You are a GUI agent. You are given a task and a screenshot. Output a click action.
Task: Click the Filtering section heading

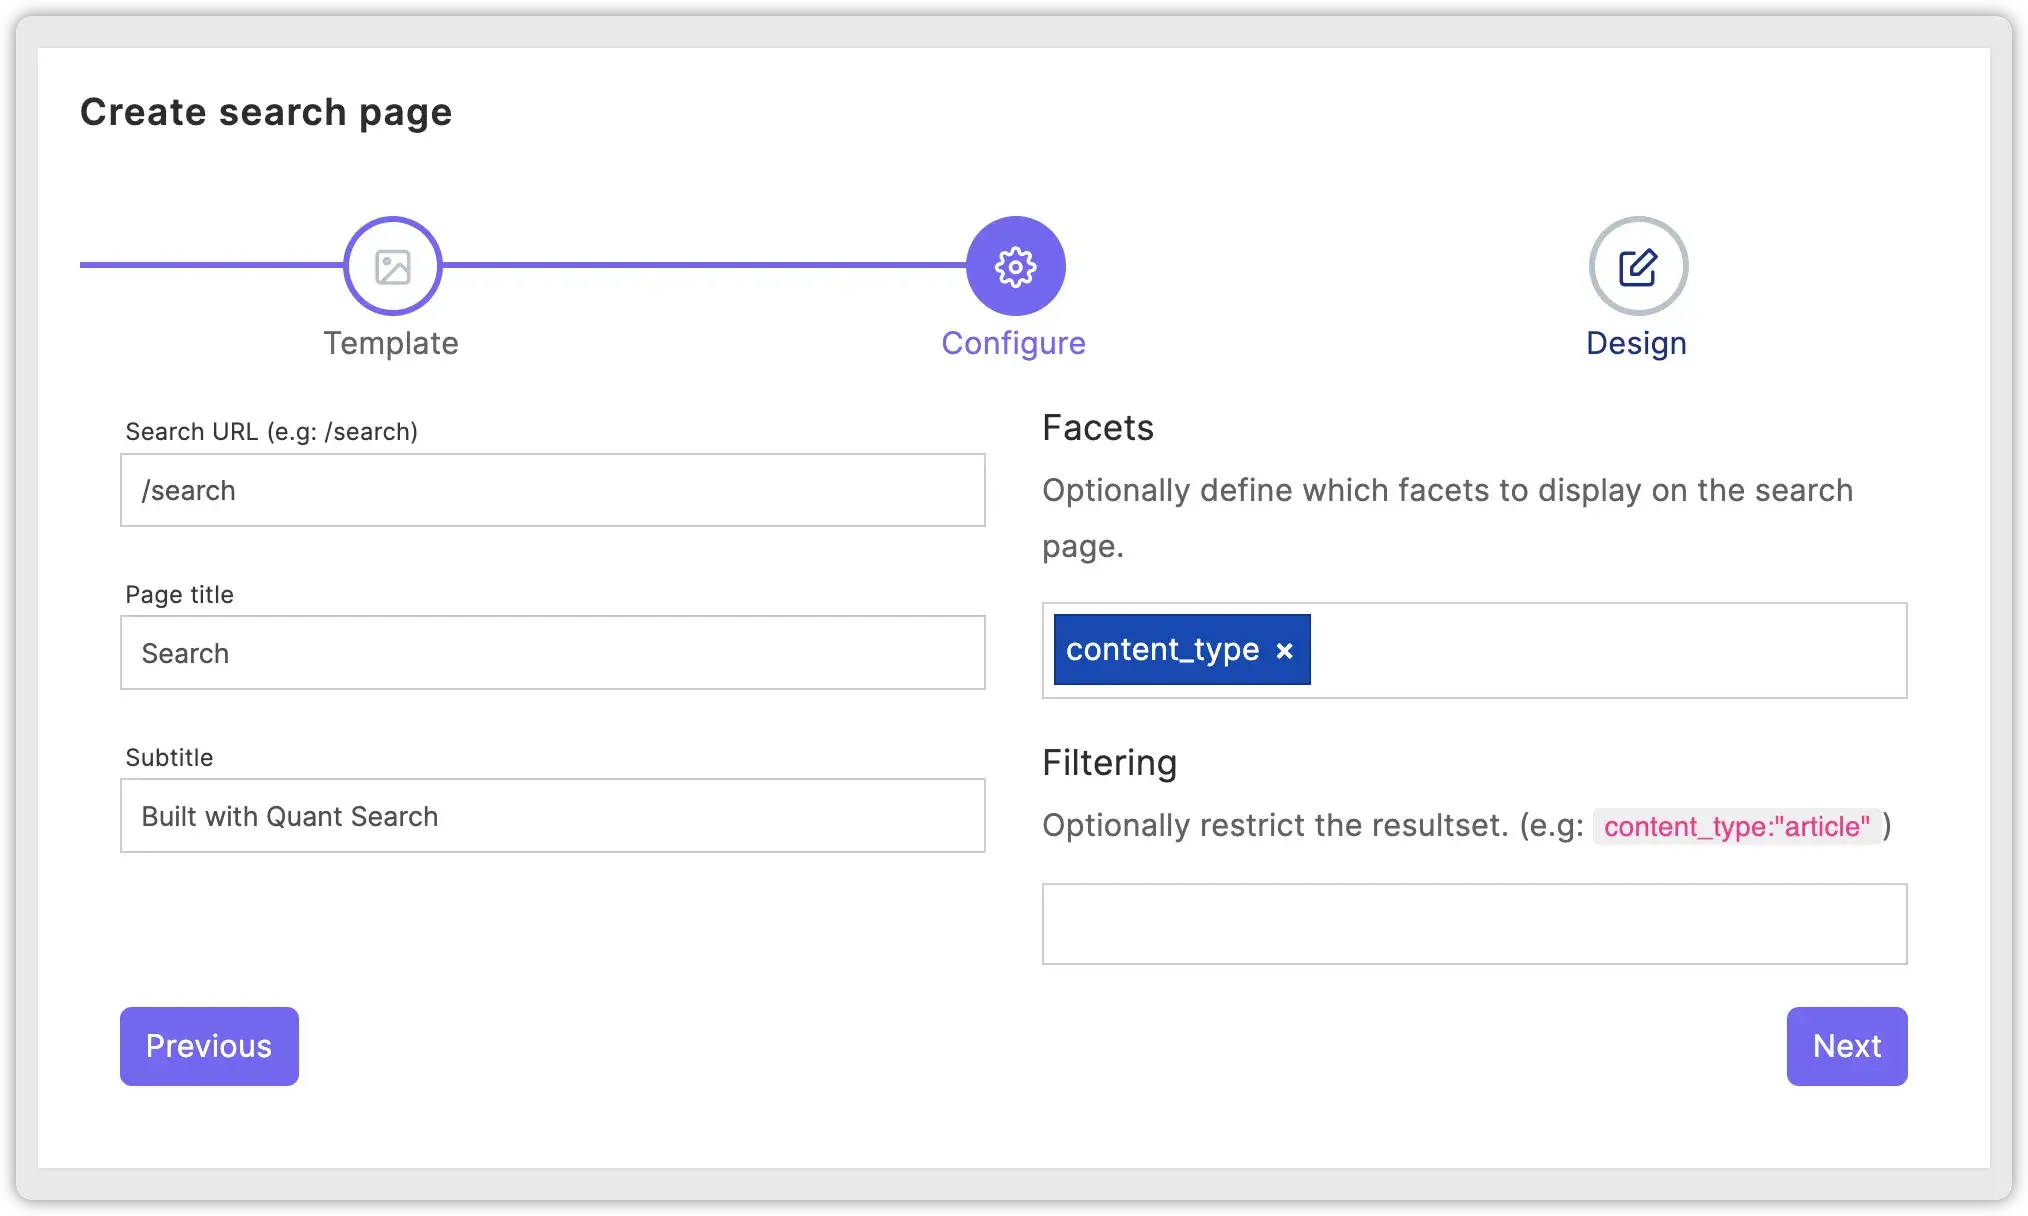click(1109, 762)
